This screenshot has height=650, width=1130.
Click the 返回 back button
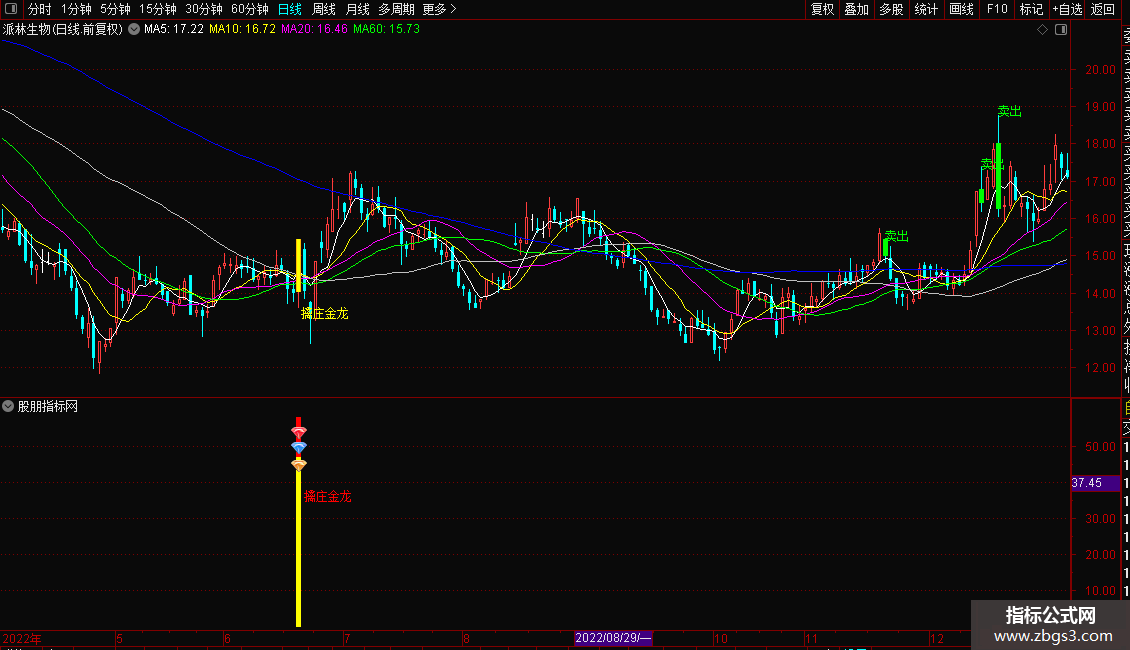1103,9
